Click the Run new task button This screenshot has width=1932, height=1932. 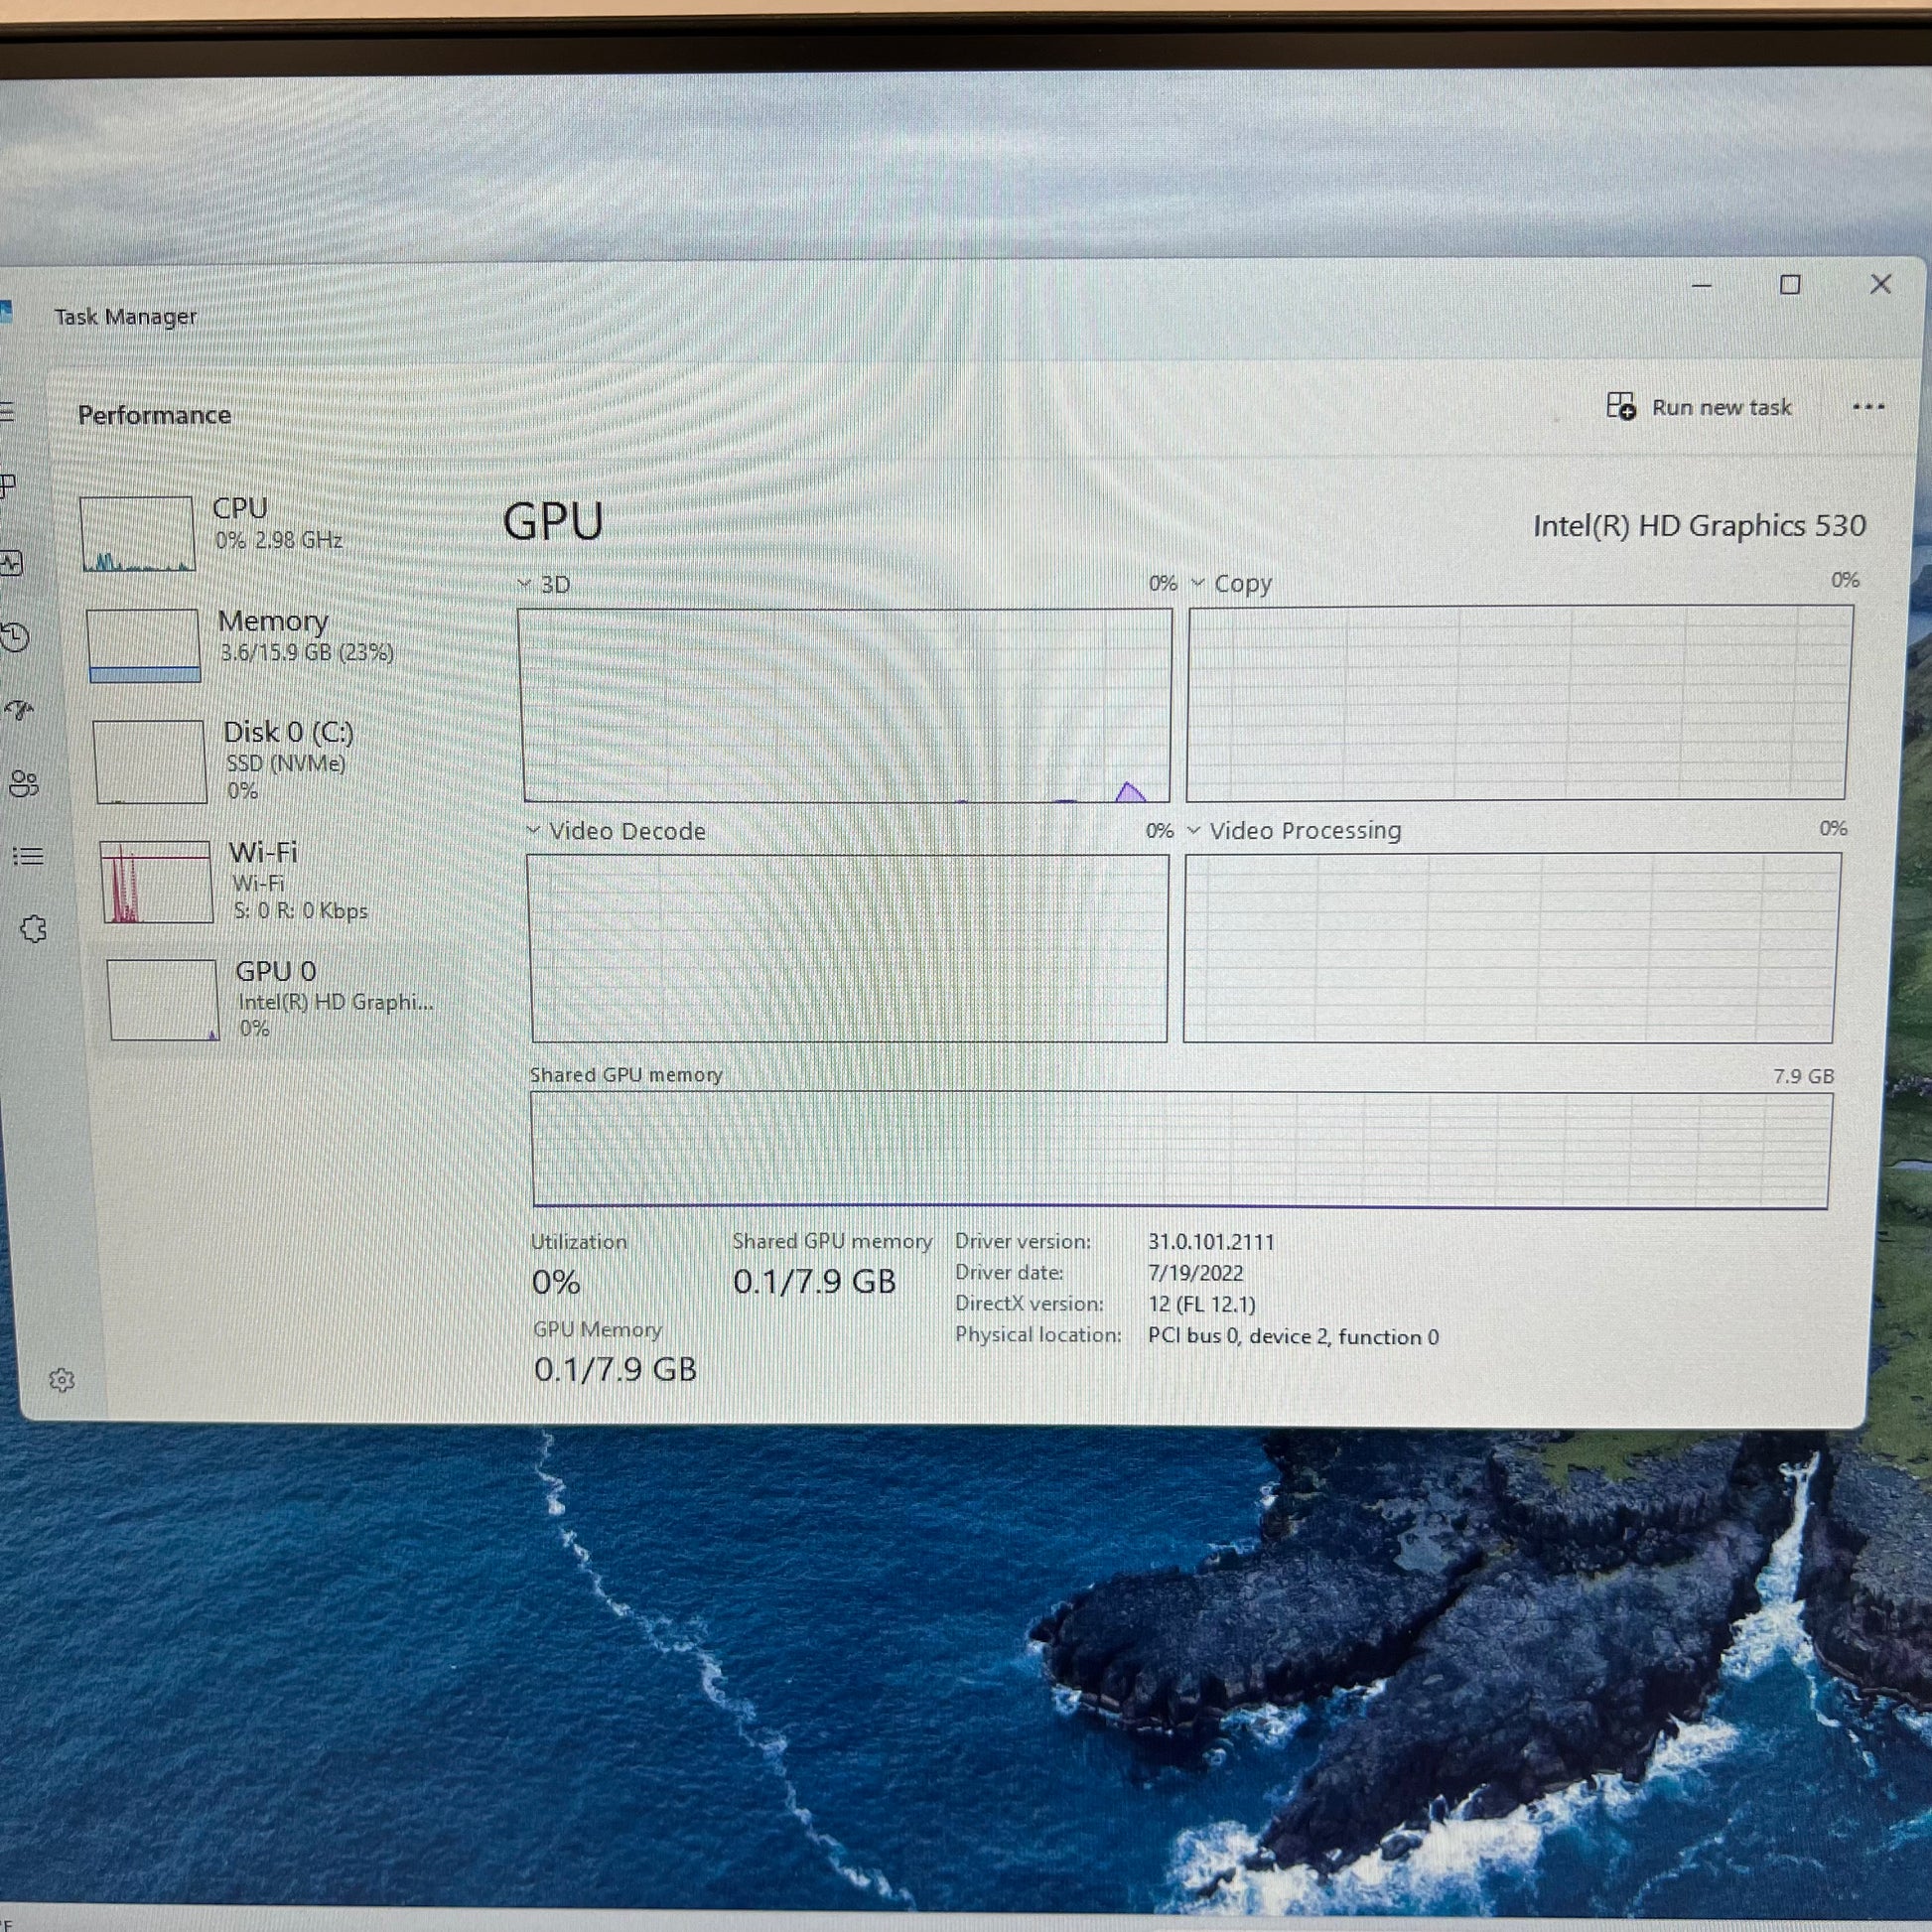coord(1699,407)
